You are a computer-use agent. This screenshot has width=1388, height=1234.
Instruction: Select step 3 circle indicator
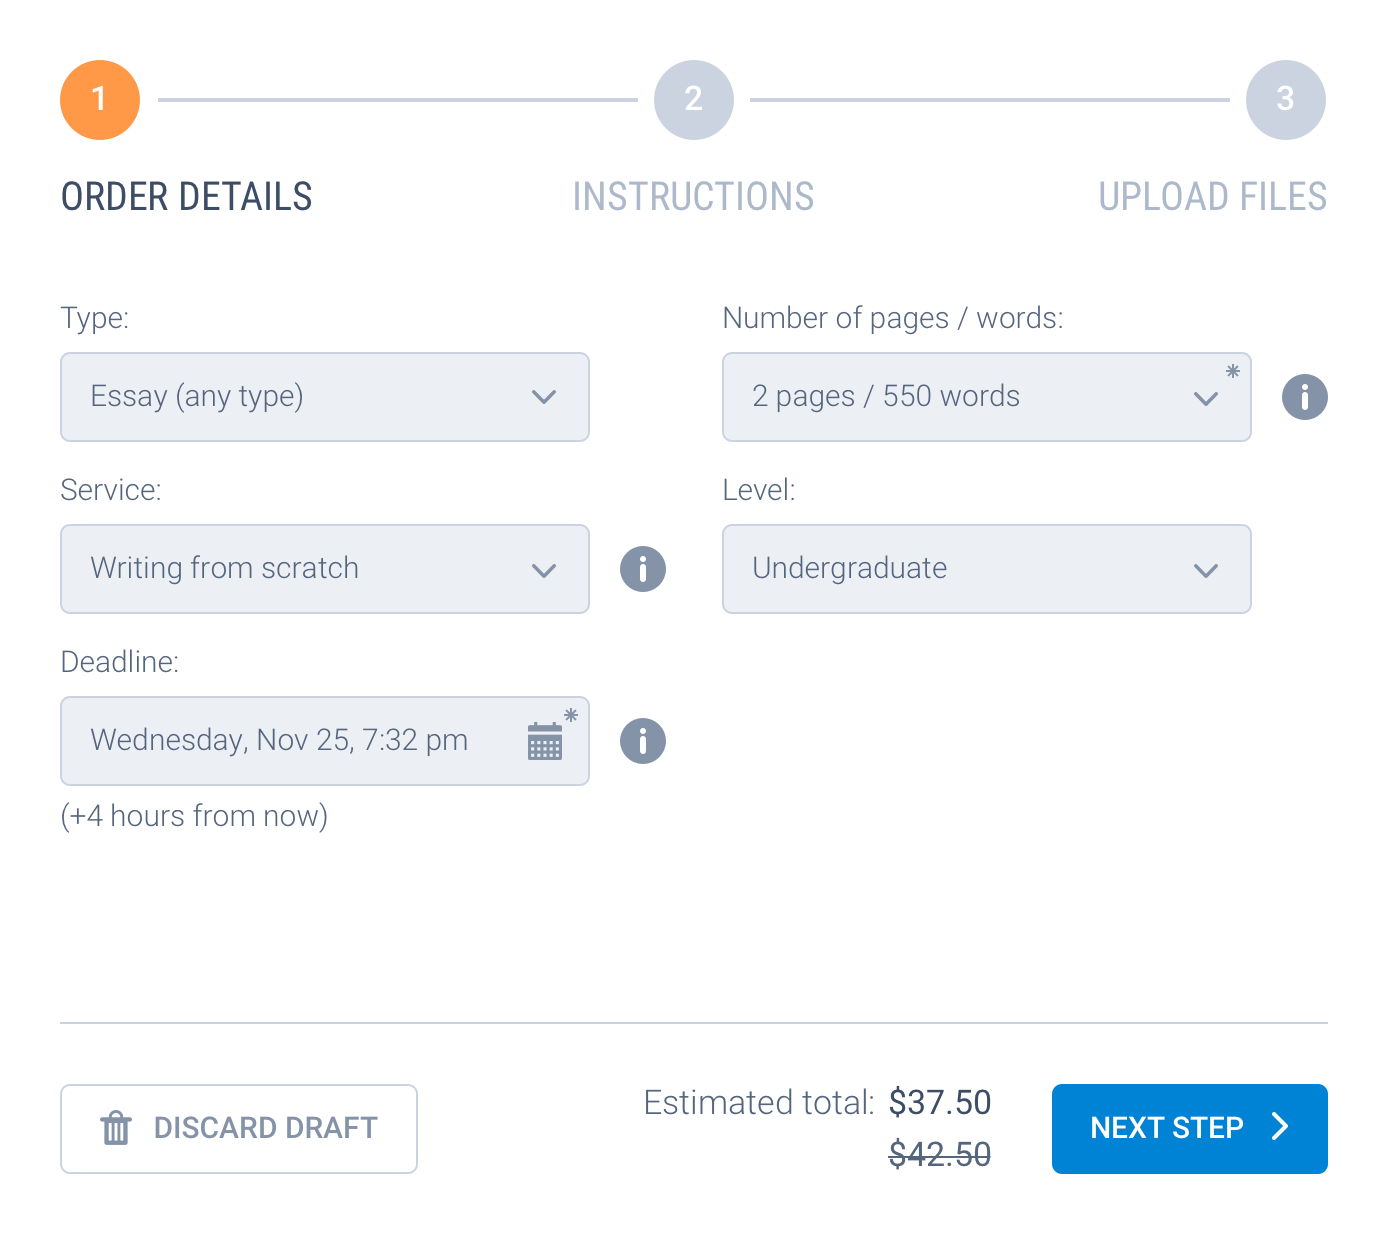point(1286,100)
